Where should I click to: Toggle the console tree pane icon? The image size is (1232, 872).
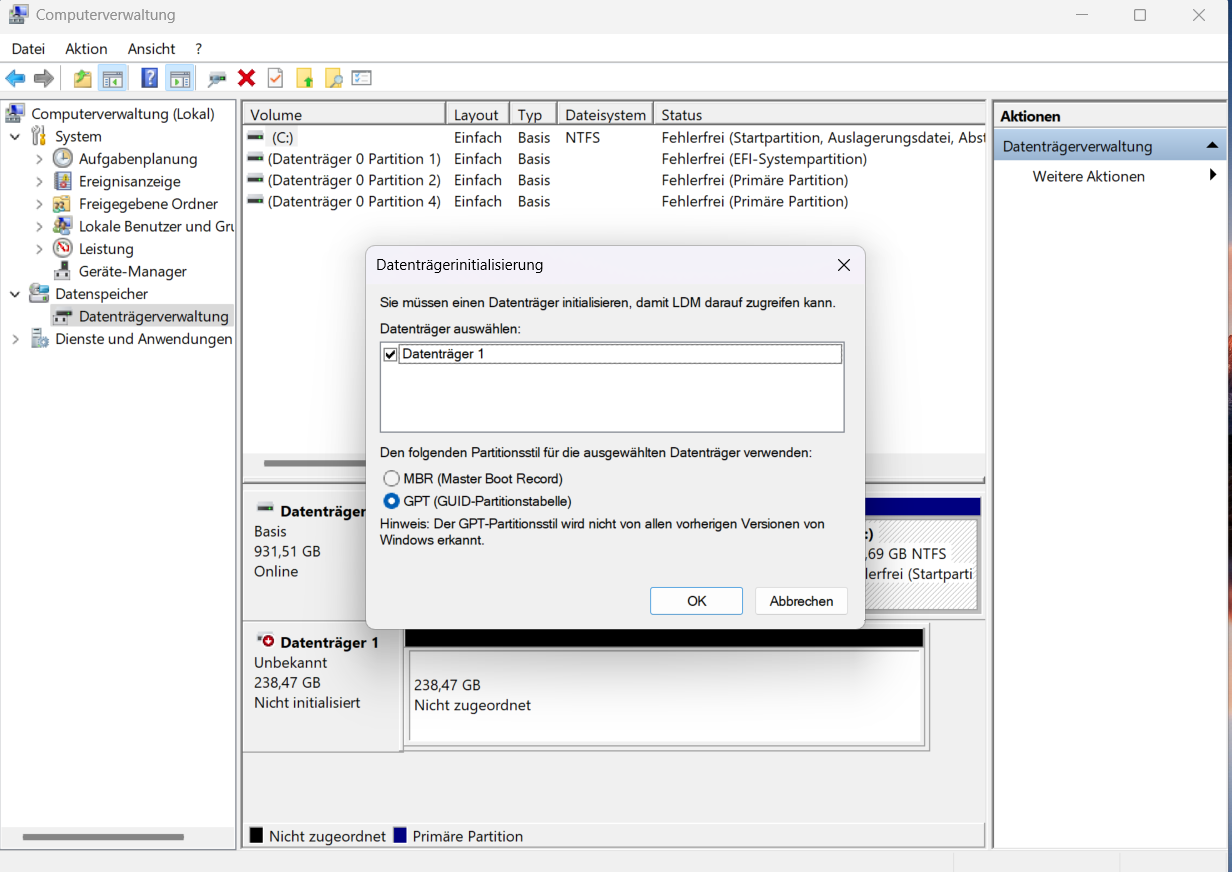[111, 77]
